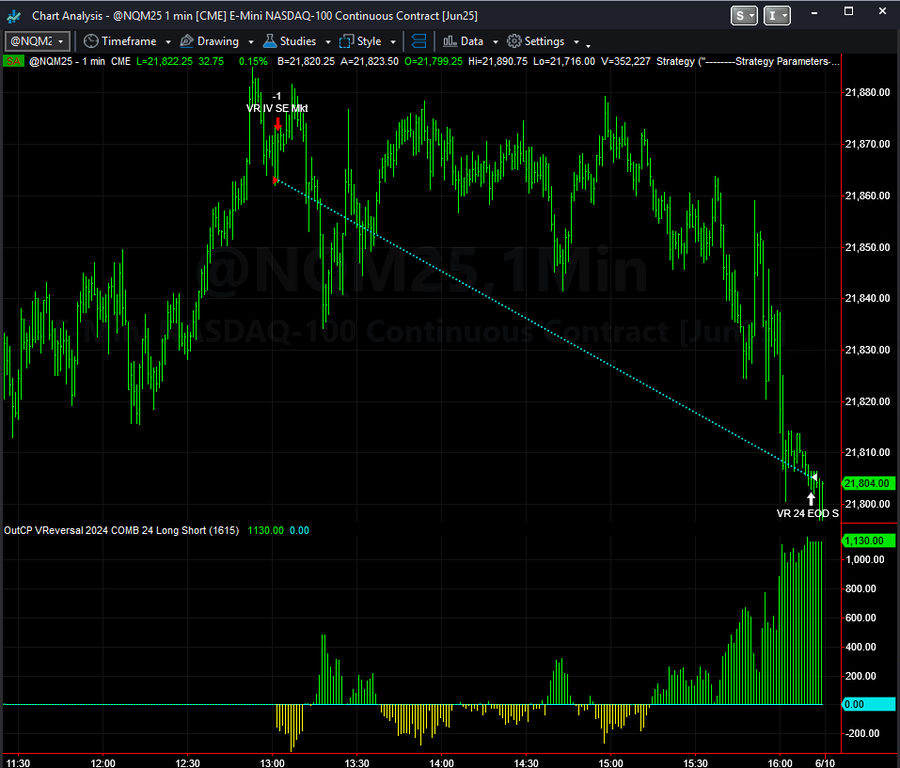The width and height of the screenshot is (900, 768).
Task: Click the Data bar-chart icon
Action: tap(450, 41)
